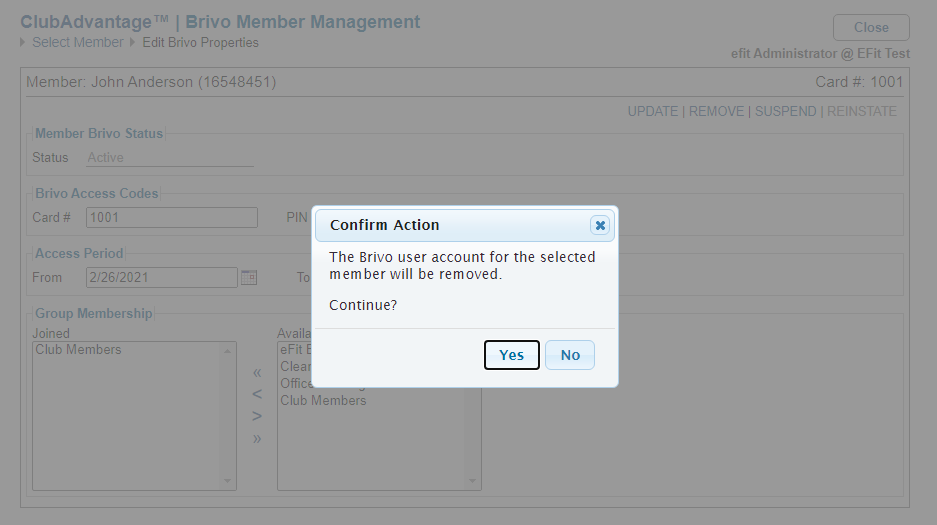Click the move-all-left double arrow «
937x525 pixels.
[257, 373]
